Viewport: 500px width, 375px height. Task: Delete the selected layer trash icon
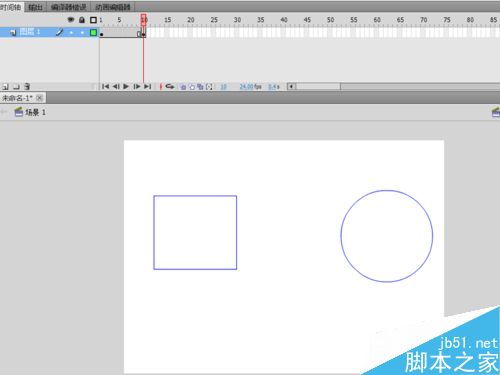27,87
